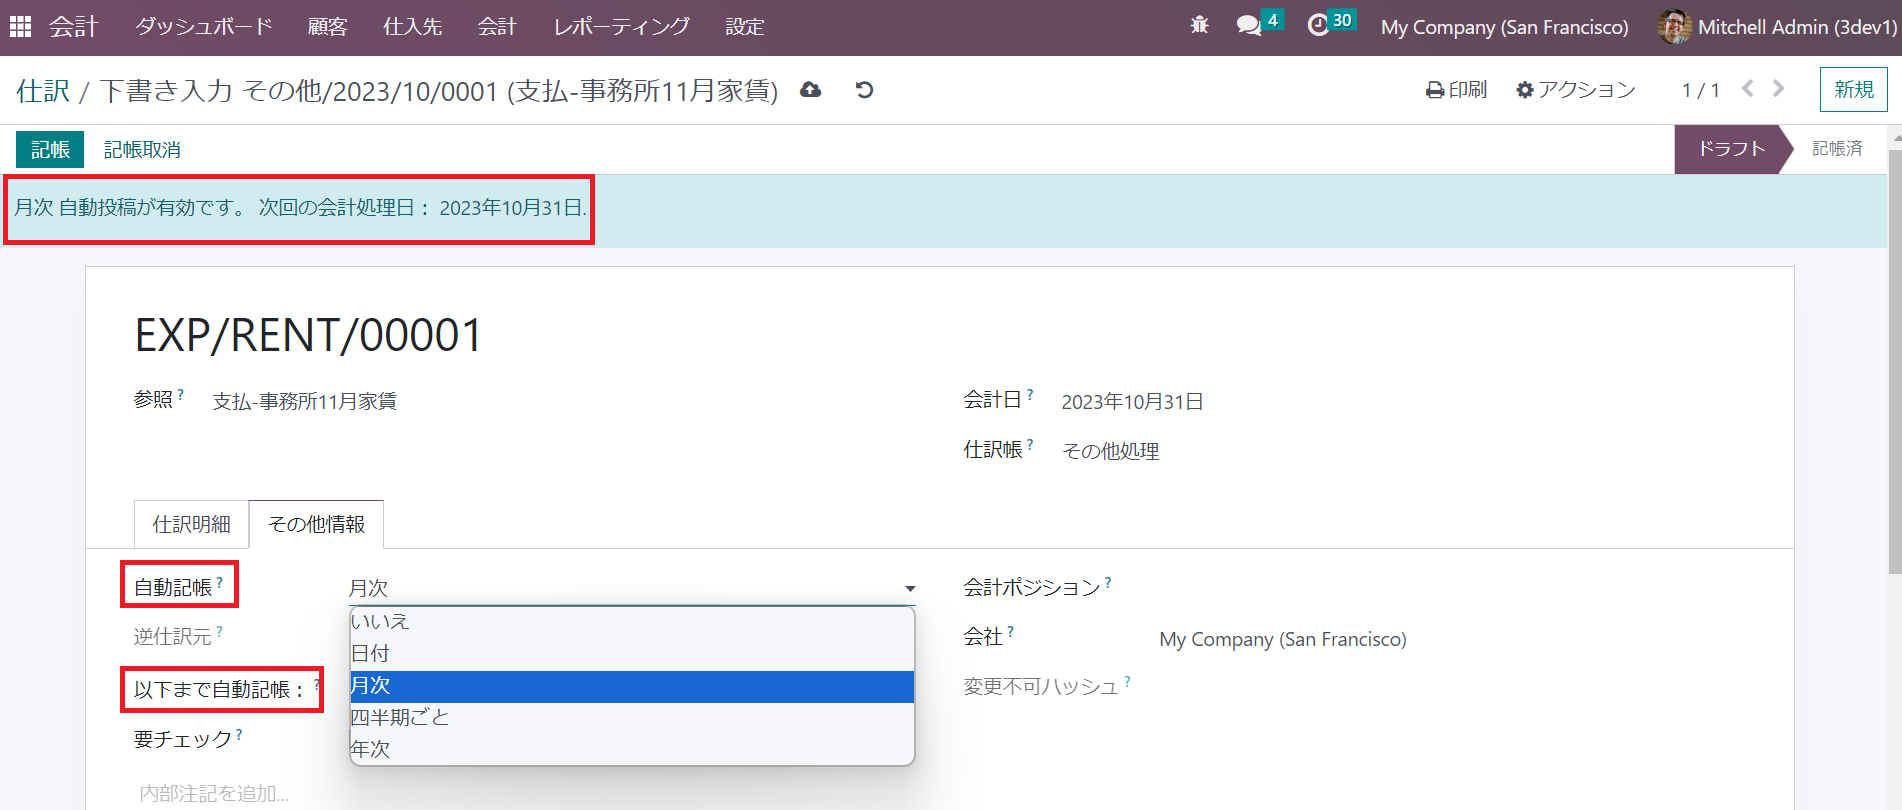Click the debug bug icon
This screenshot has height=810, width=1902.
point(1199,26)
